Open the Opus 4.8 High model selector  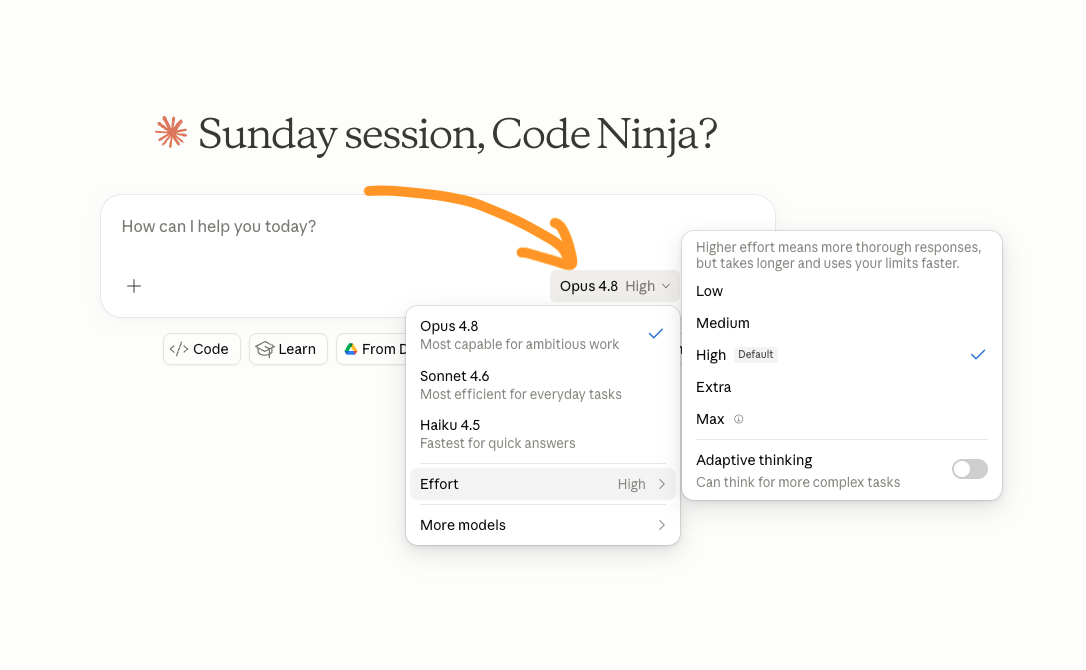pyautogui.click(x=614, y=286)
